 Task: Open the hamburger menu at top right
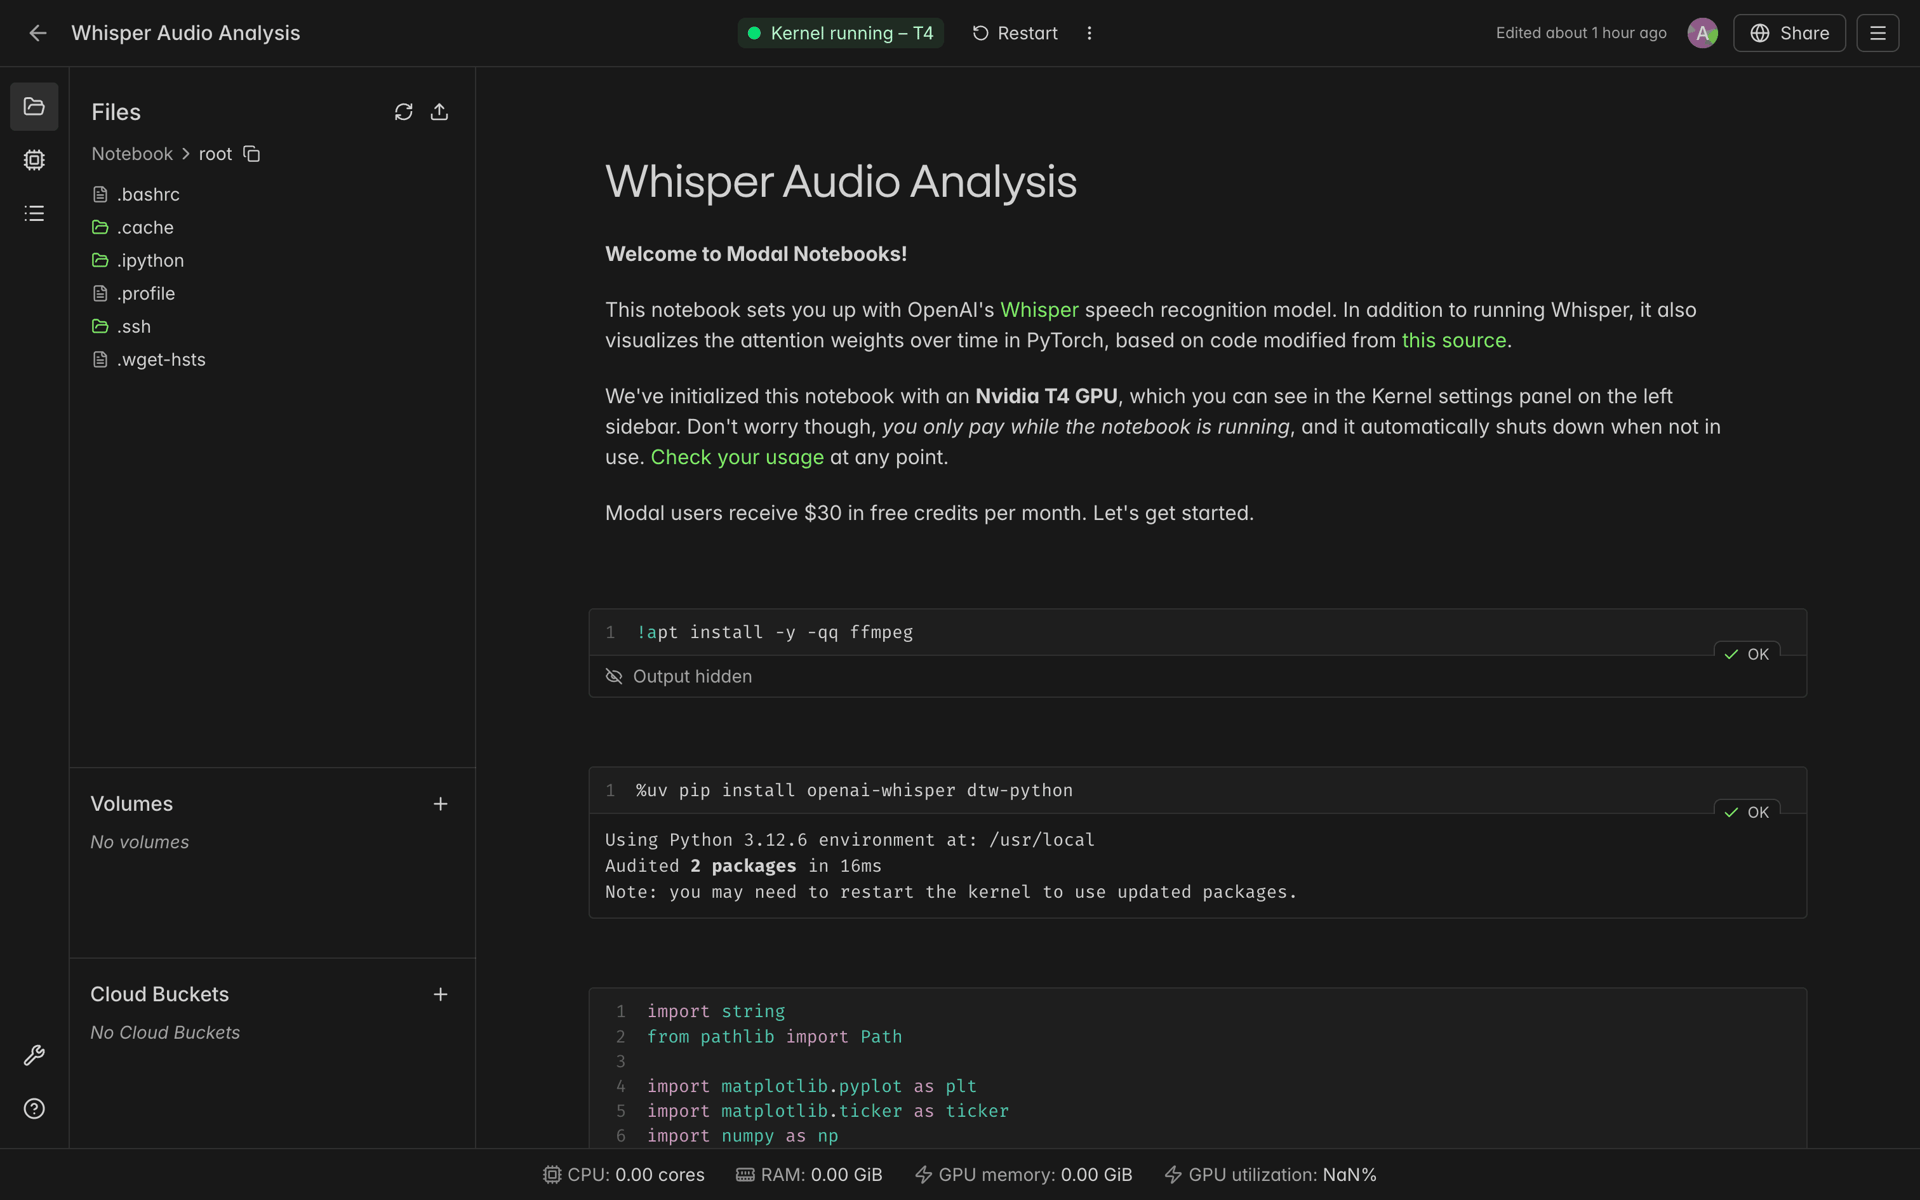pos(1877,33)
